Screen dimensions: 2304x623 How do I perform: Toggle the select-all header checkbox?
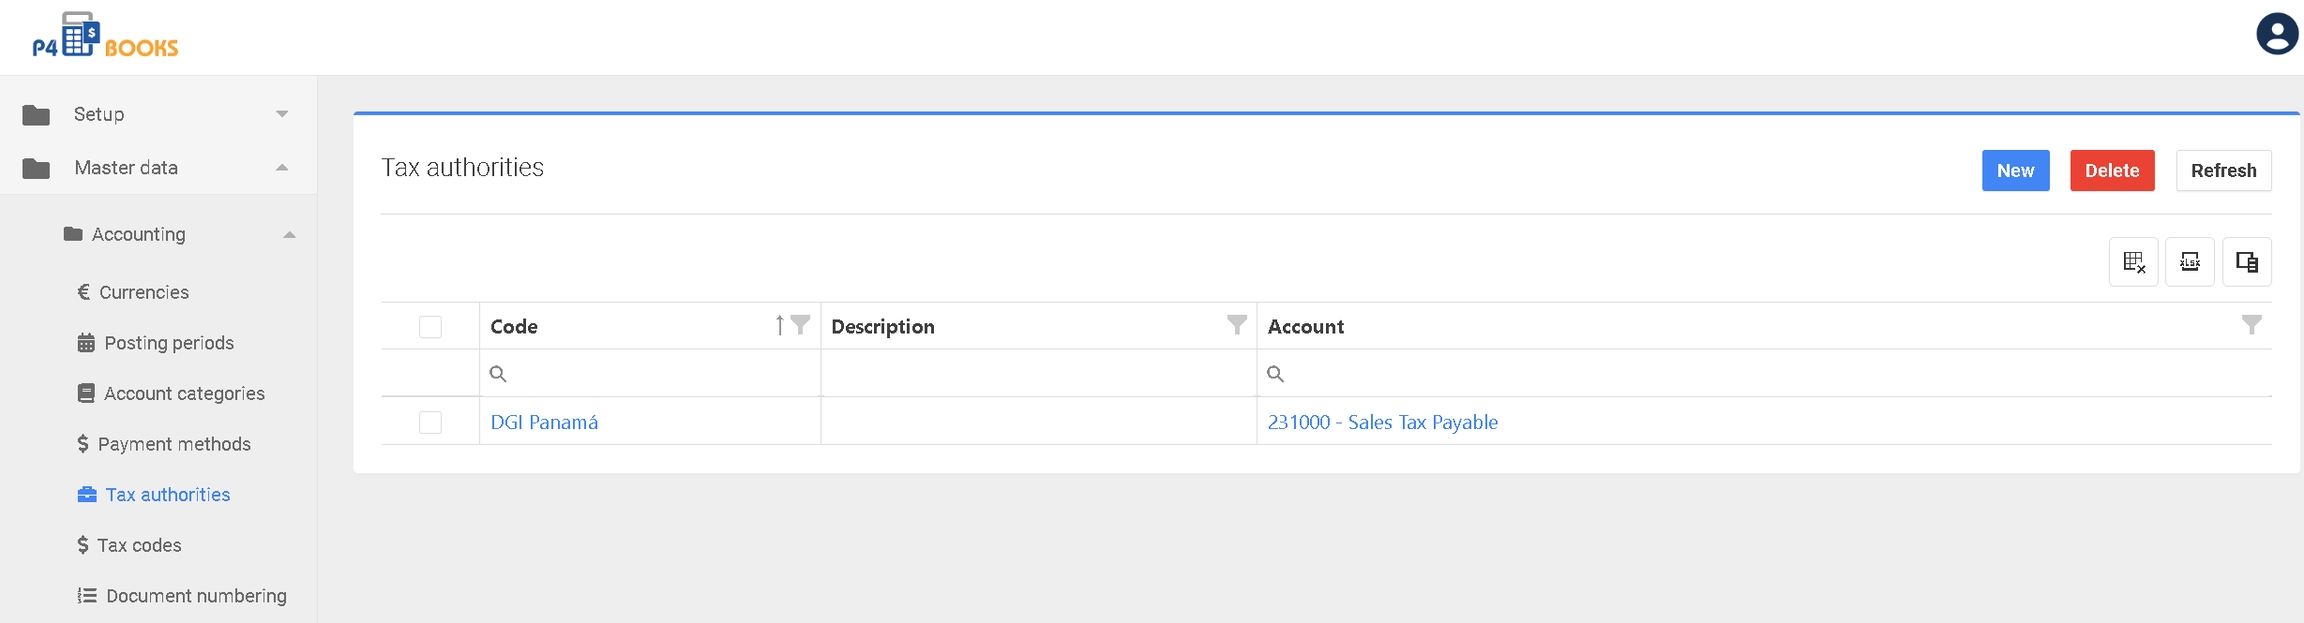[x=430, y=327]
